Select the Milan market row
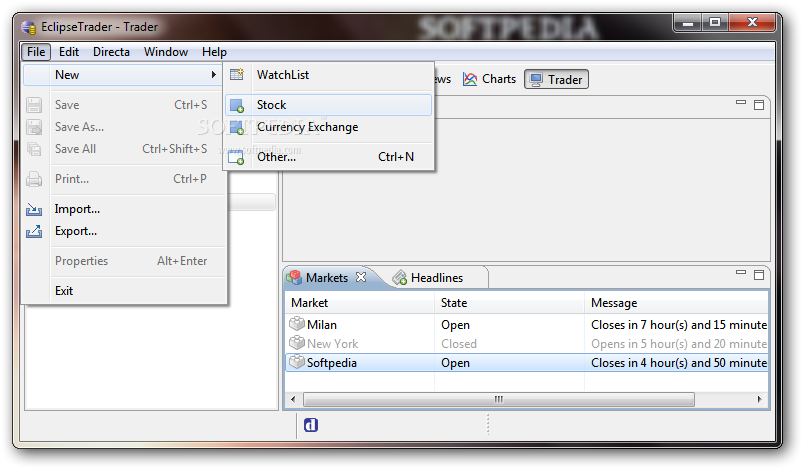This screenshot has height=469, width=803. (x=526, y=325)
